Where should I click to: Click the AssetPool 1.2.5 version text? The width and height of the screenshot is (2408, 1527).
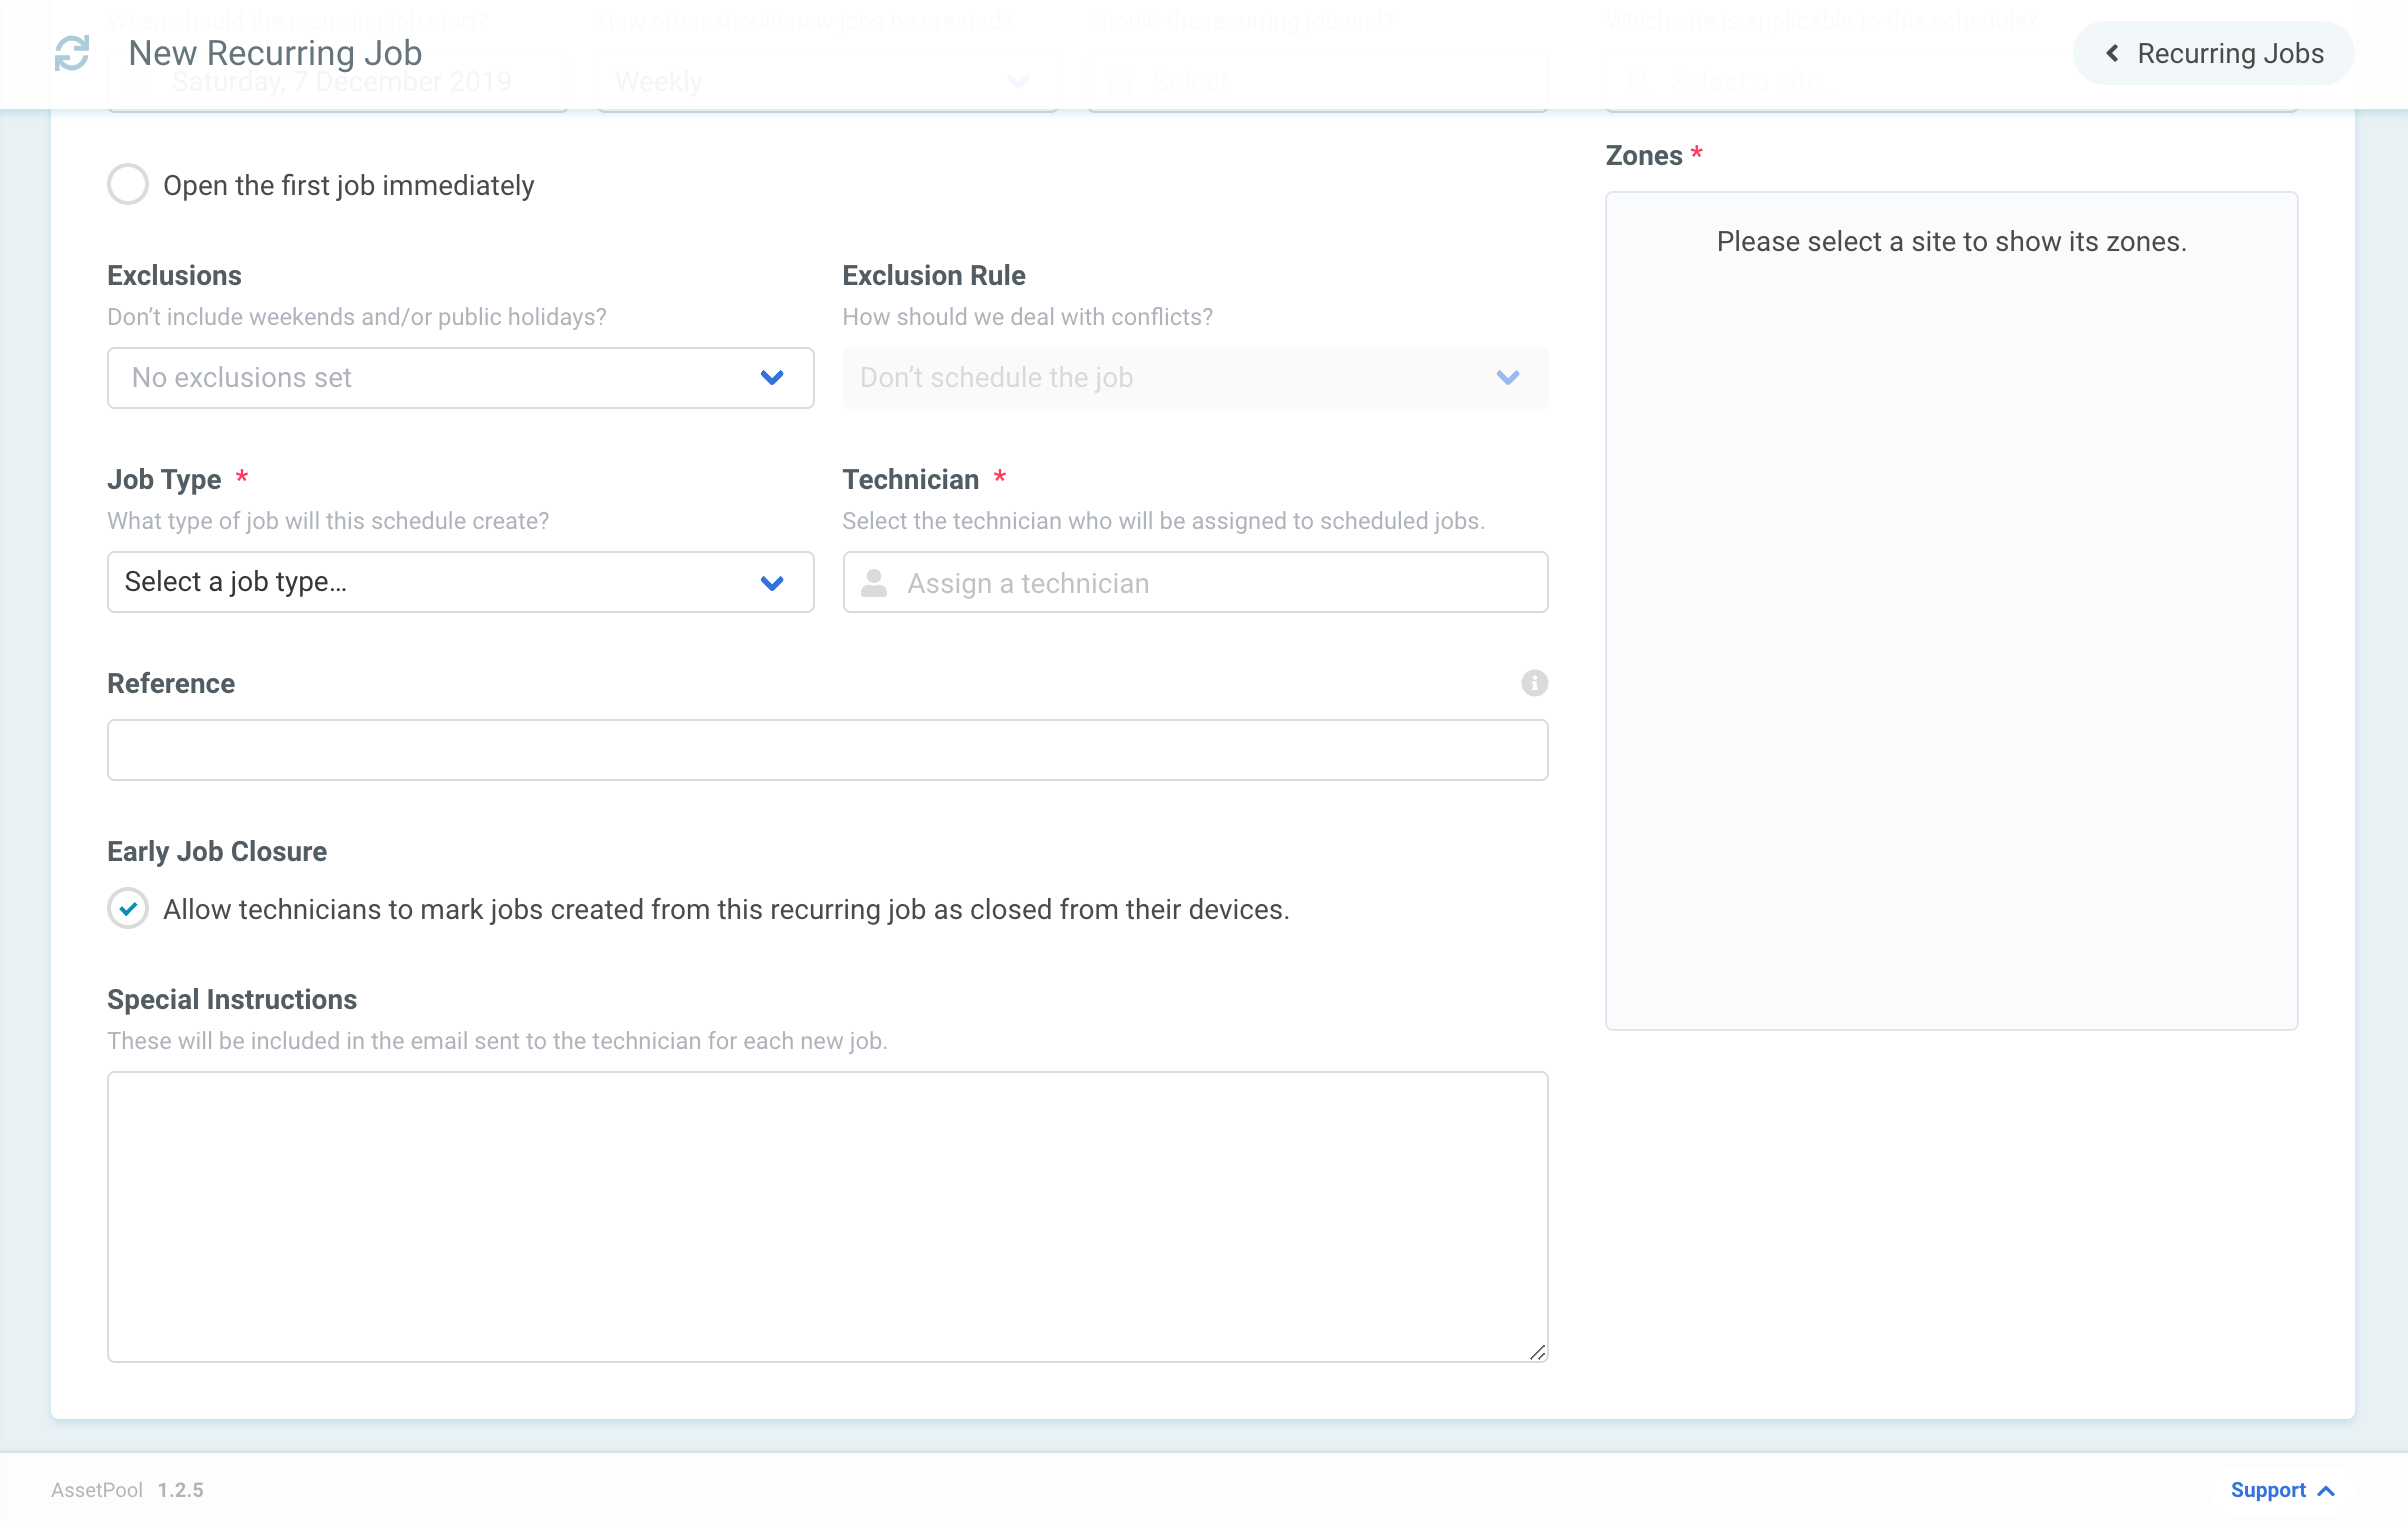pyautogui.click(x=127, y=1490)
